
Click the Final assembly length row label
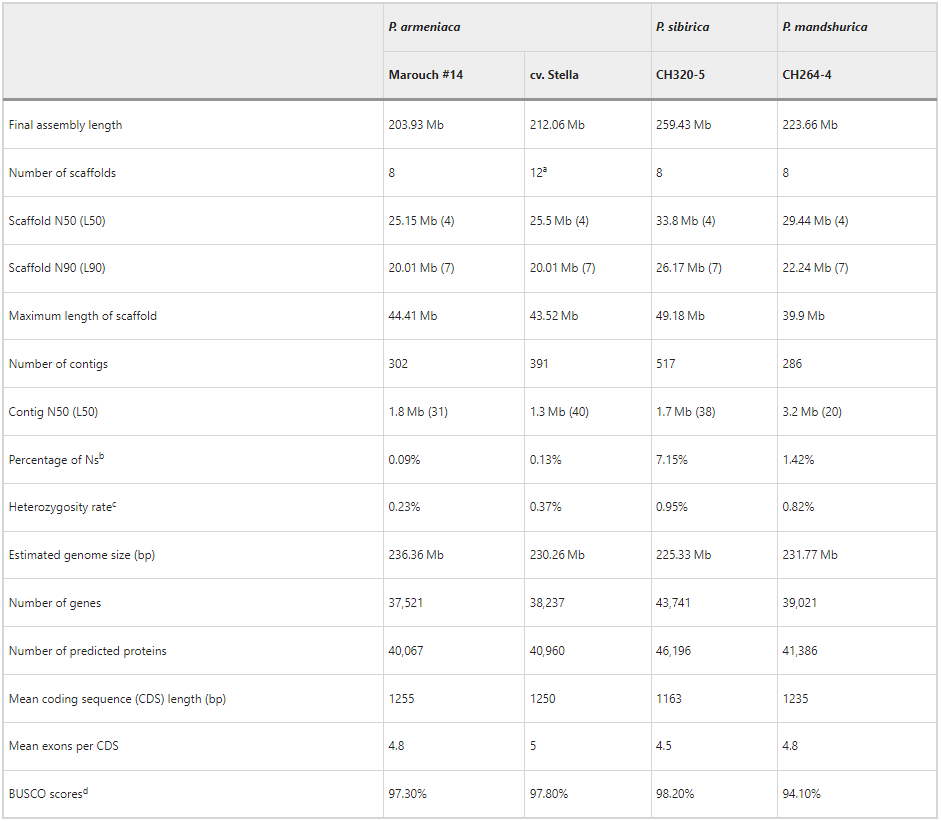tap(66, 125)
